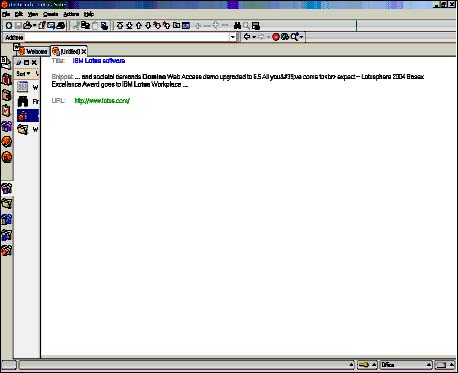Click the first toolbar circle icon
This screenshot has height=373, width=458.
9,25
